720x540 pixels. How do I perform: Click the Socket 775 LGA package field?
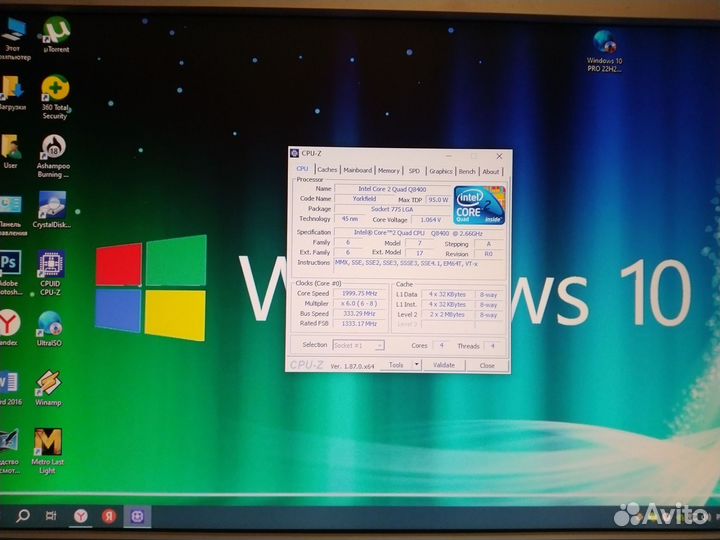(x=393, y=209)
